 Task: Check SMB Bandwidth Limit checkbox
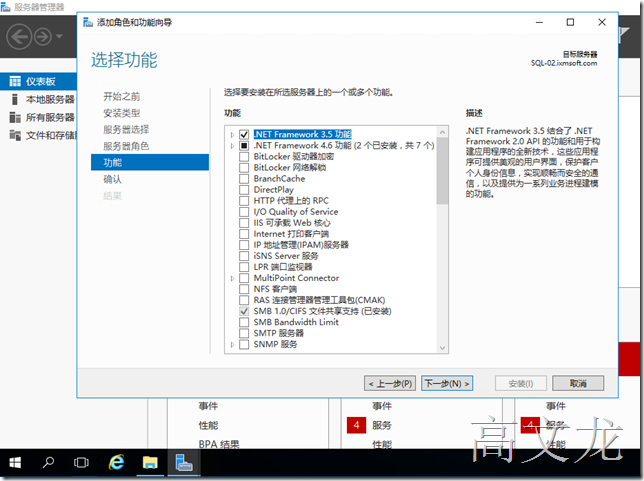click(244, 322)
